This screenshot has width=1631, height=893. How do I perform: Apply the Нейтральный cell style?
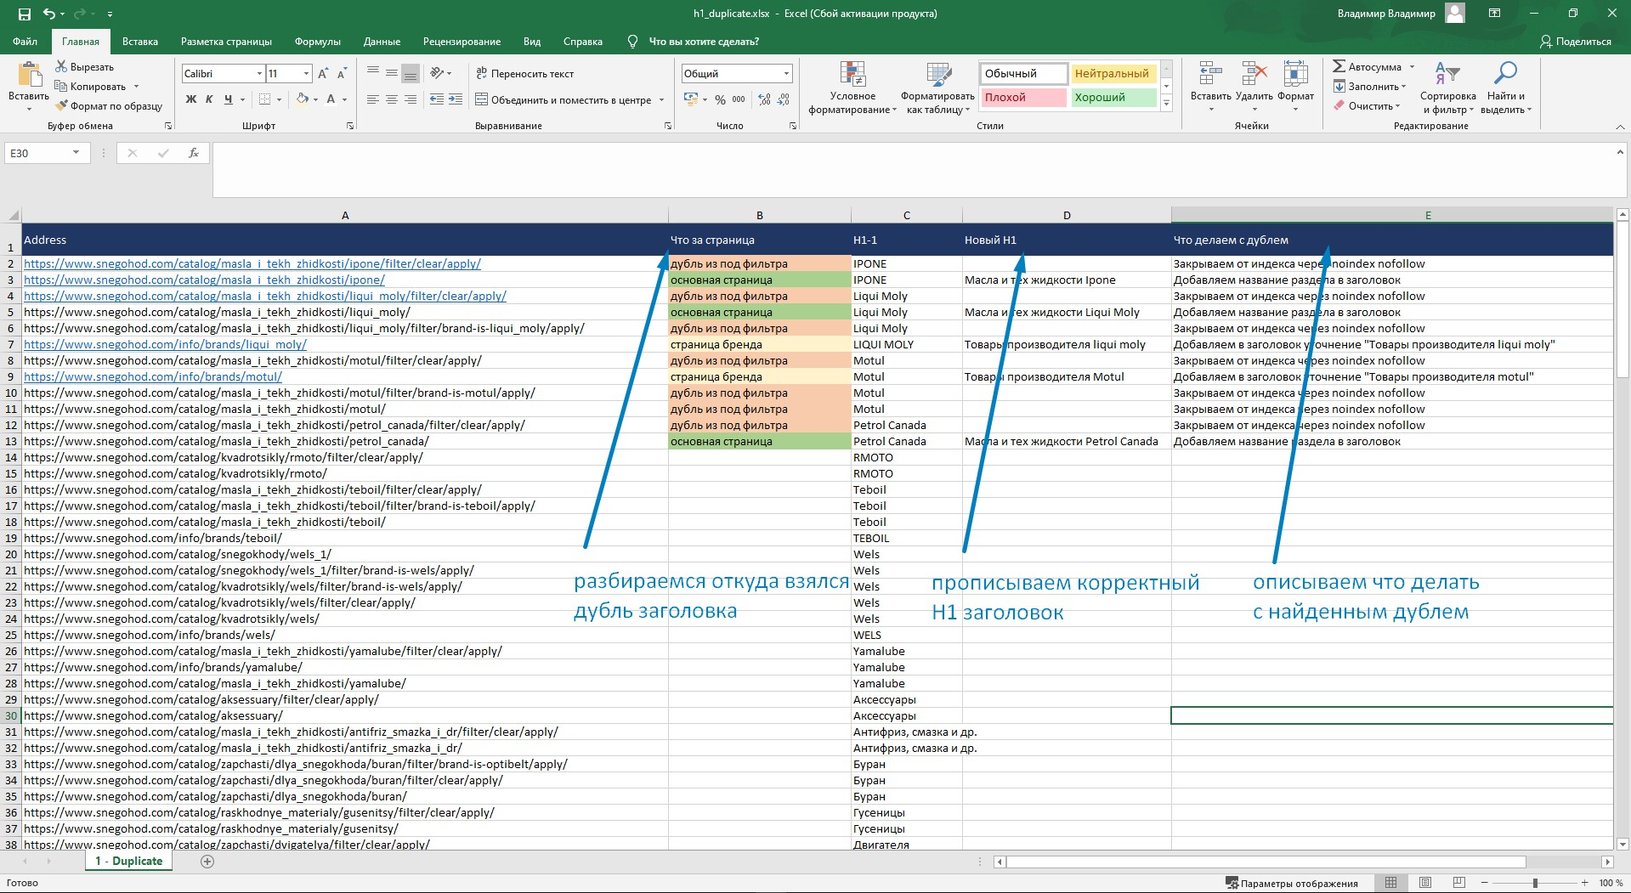[1113, 73]
